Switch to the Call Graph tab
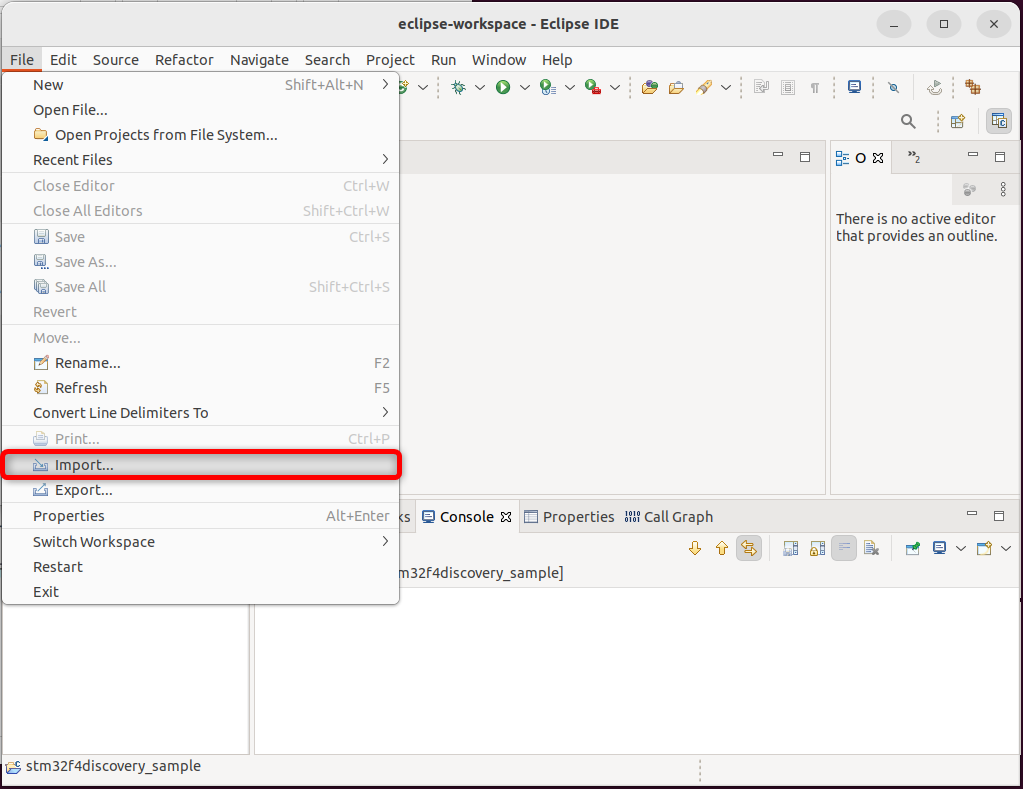Image resolution: width=1023 pixels, height=789 pixels. [x=669, y=516]
